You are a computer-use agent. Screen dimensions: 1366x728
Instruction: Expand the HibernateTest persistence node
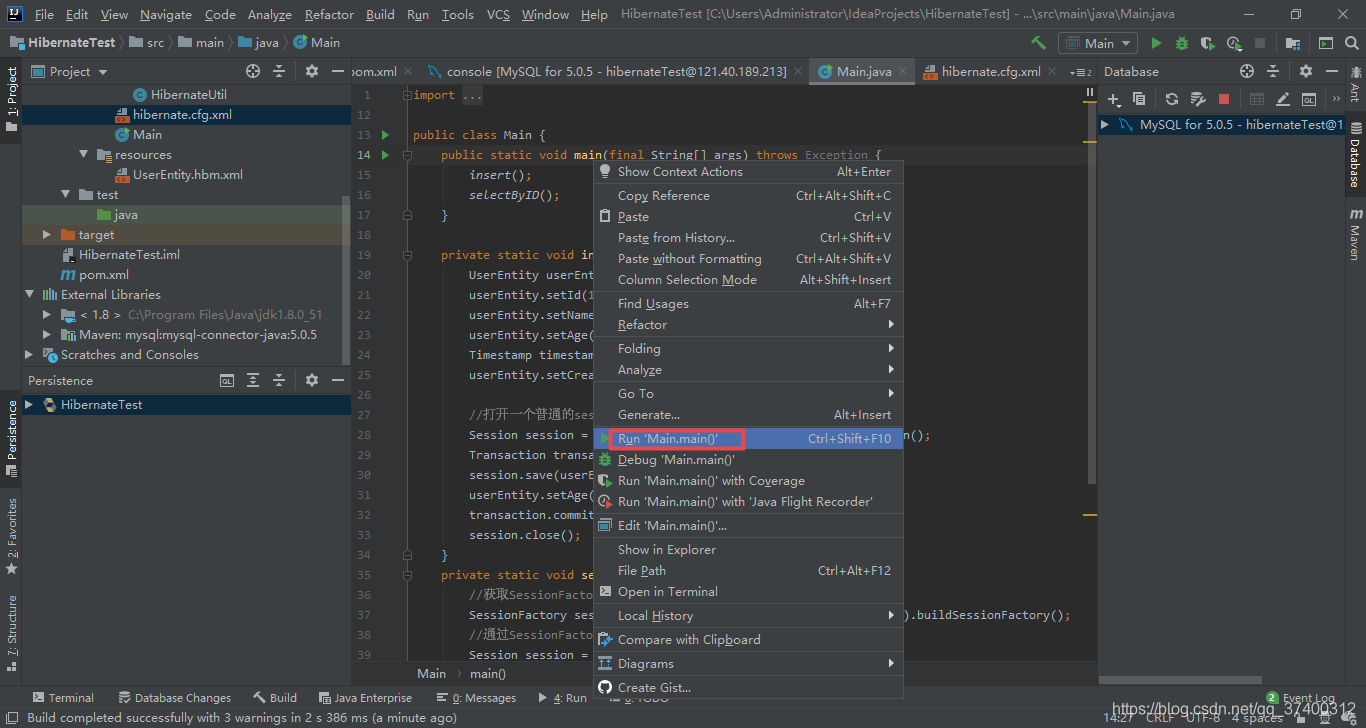29,405
